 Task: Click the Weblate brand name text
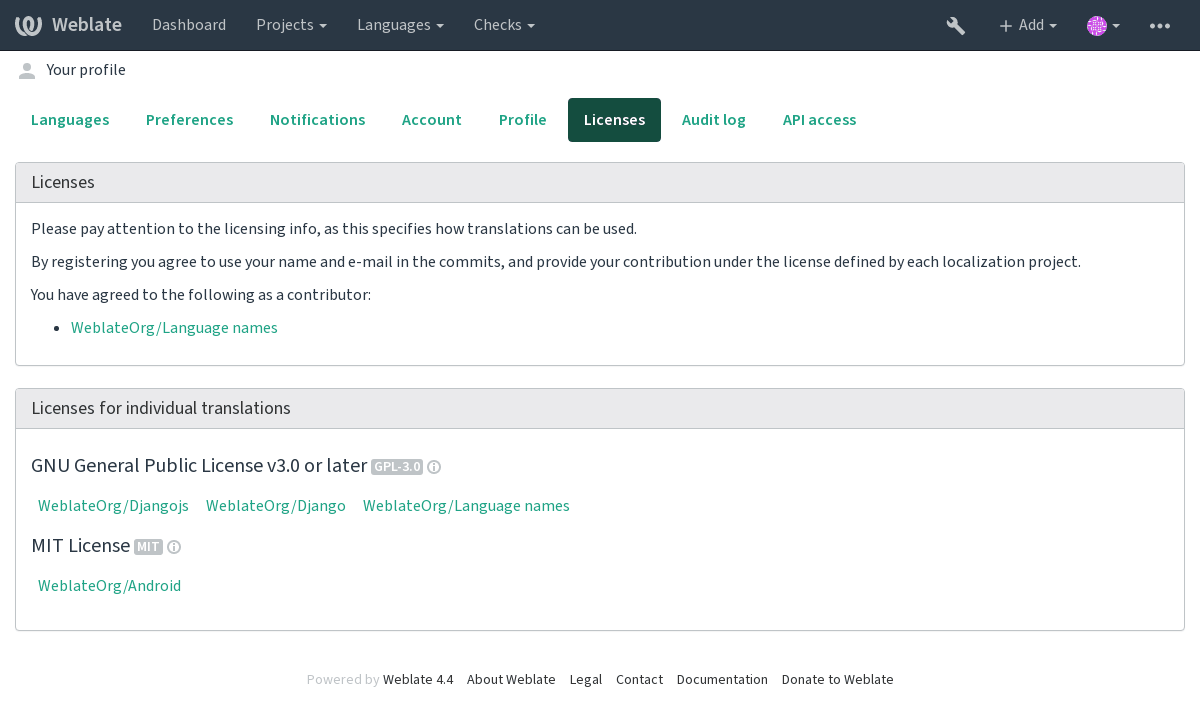[x=87, y=25]
